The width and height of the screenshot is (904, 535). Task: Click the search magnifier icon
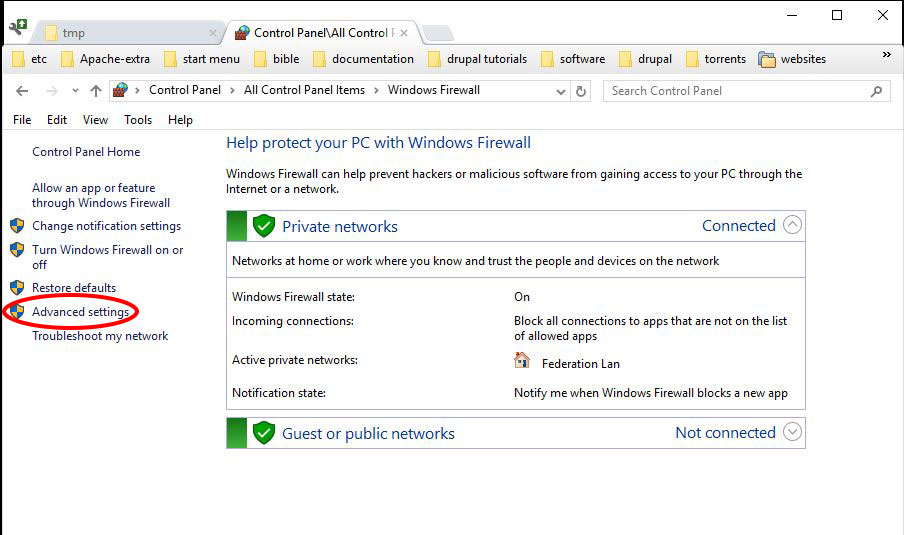(876, 91)
